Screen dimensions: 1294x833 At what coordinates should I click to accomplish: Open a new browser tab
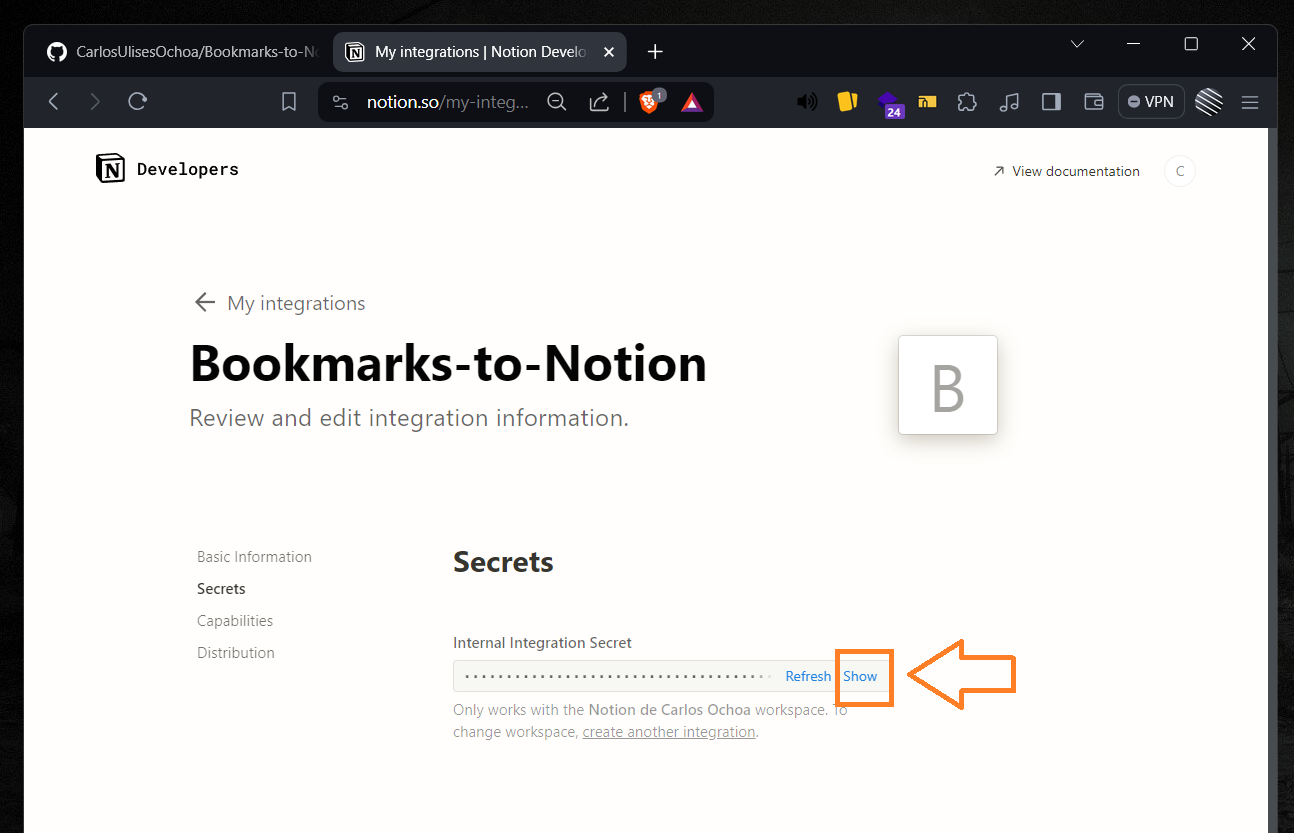click(655, 52)
